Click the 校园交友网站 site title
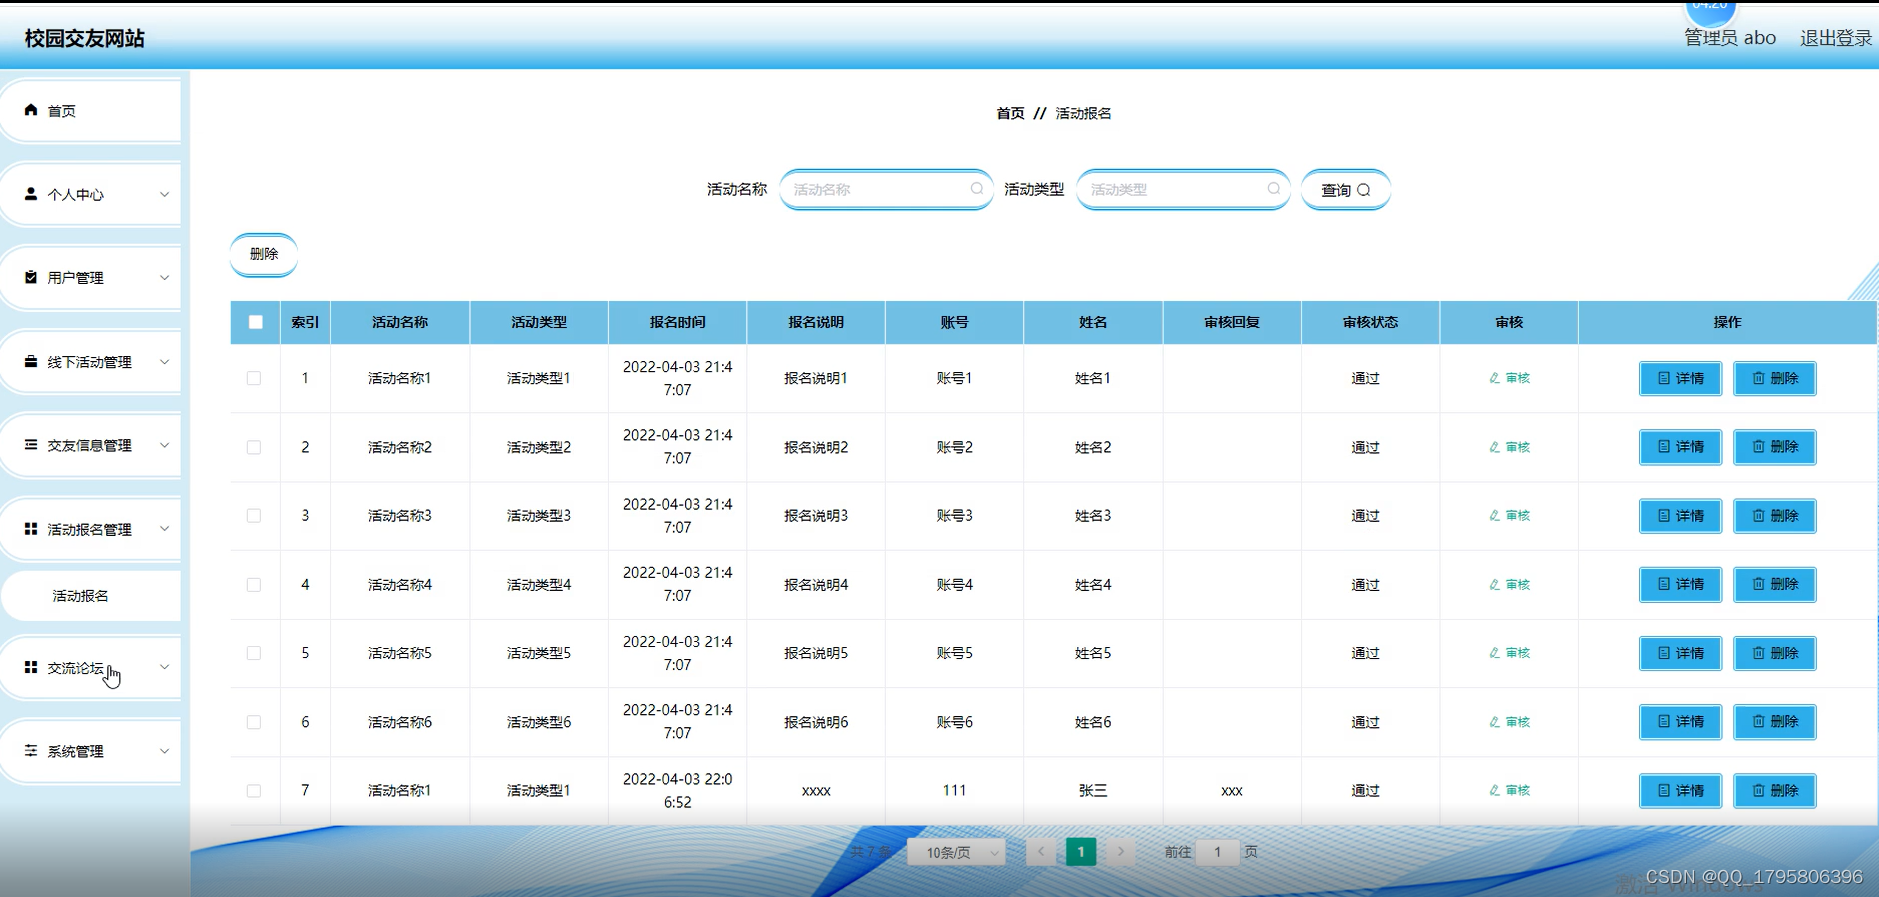The height and width of the screenshot is (897, 1879). coord(85,38)
